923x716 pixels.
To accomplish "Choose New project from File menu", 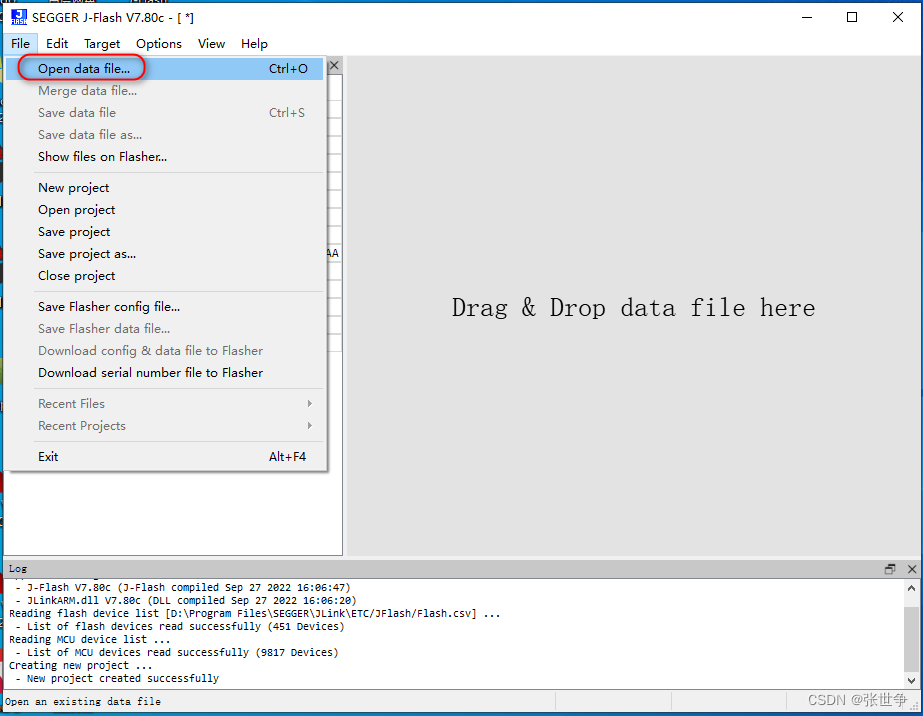I will pyautogui.click(x=165, y=188).
